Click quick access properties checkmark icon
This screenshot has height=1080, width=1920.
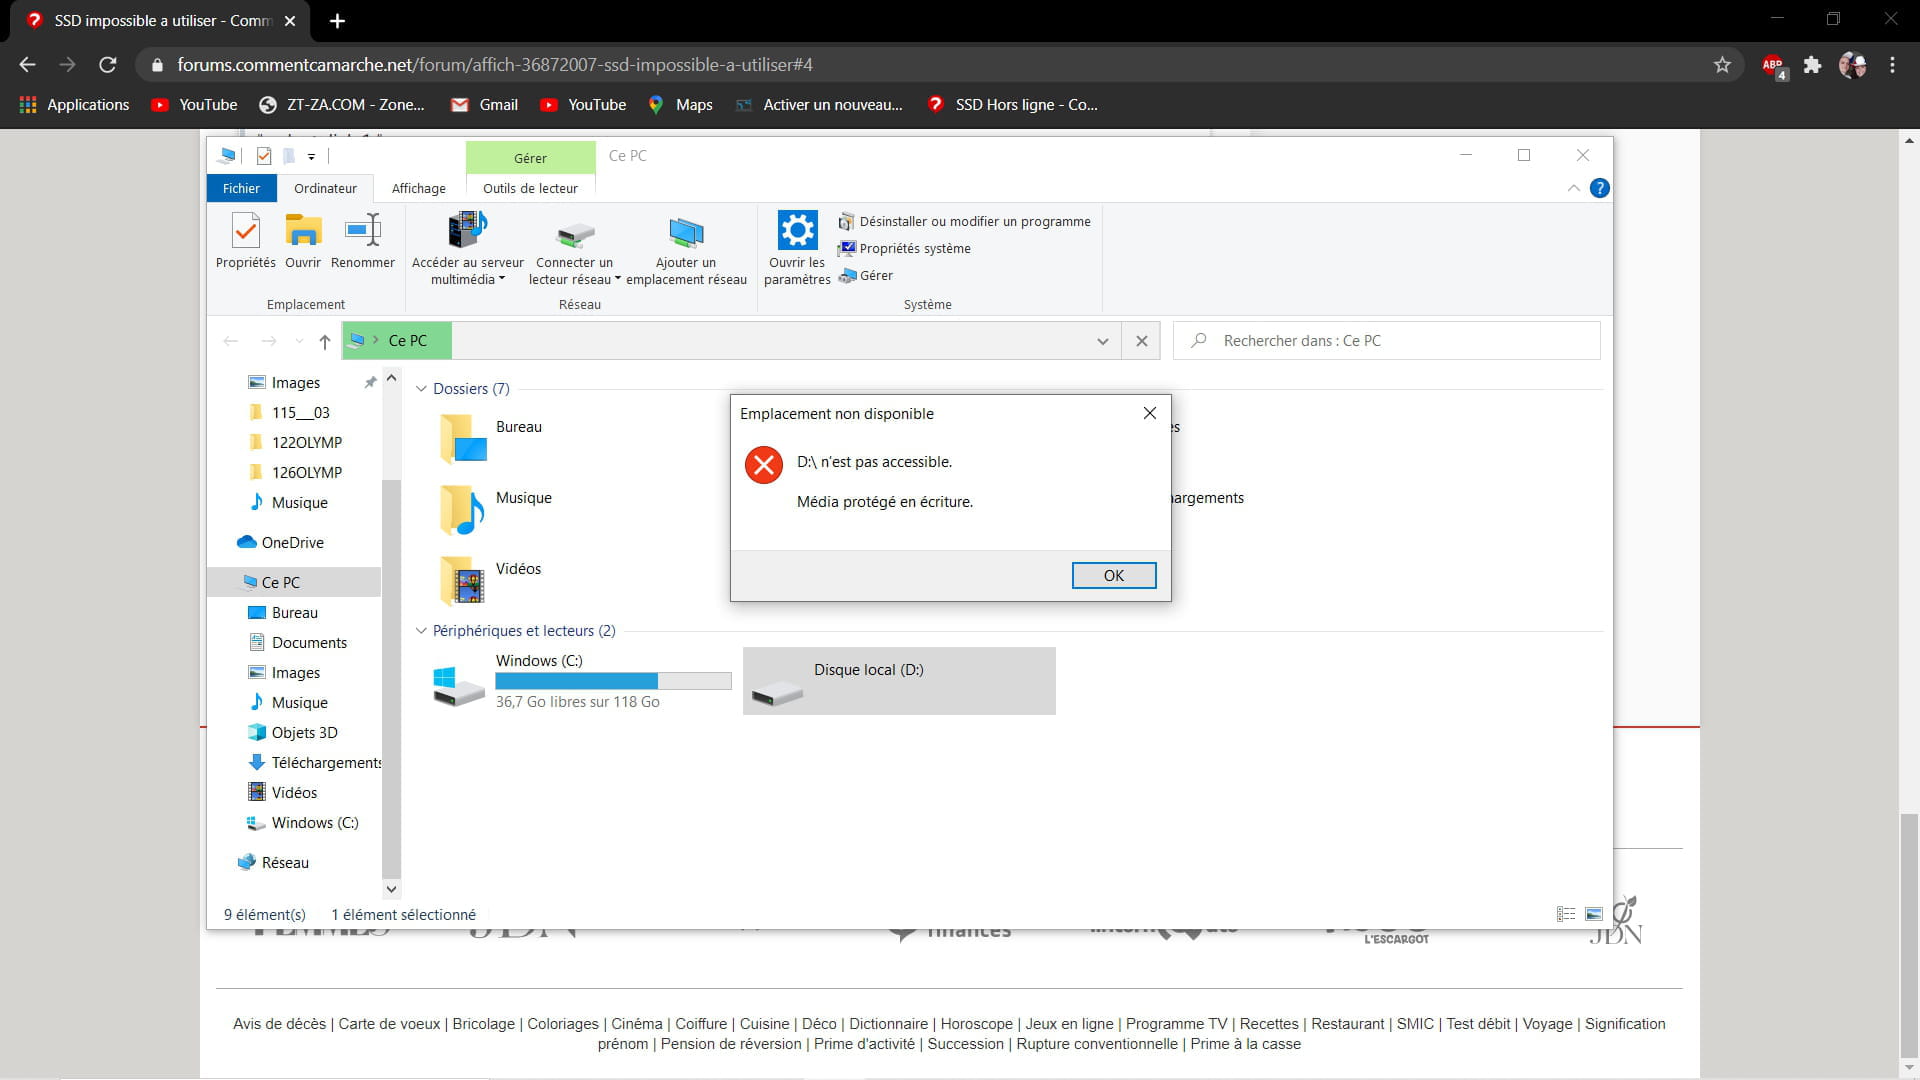pos(264,156)
